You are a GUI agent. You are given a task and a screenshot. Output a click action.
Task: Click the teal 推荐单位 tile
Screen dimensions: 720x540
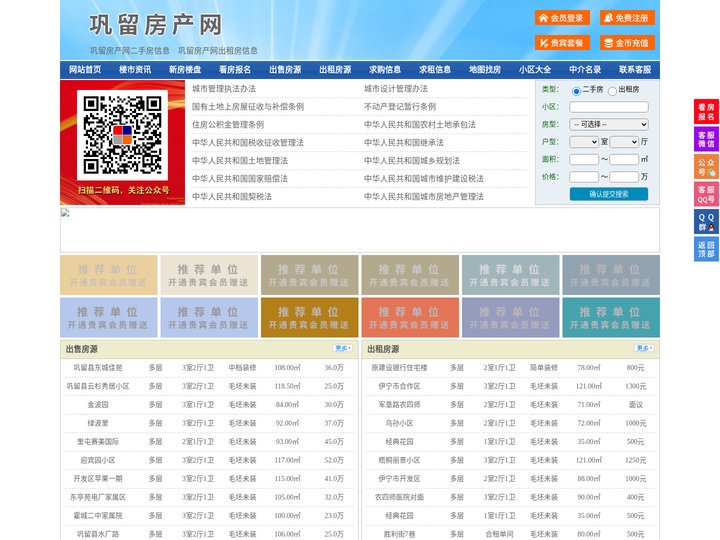click(611, 317)
